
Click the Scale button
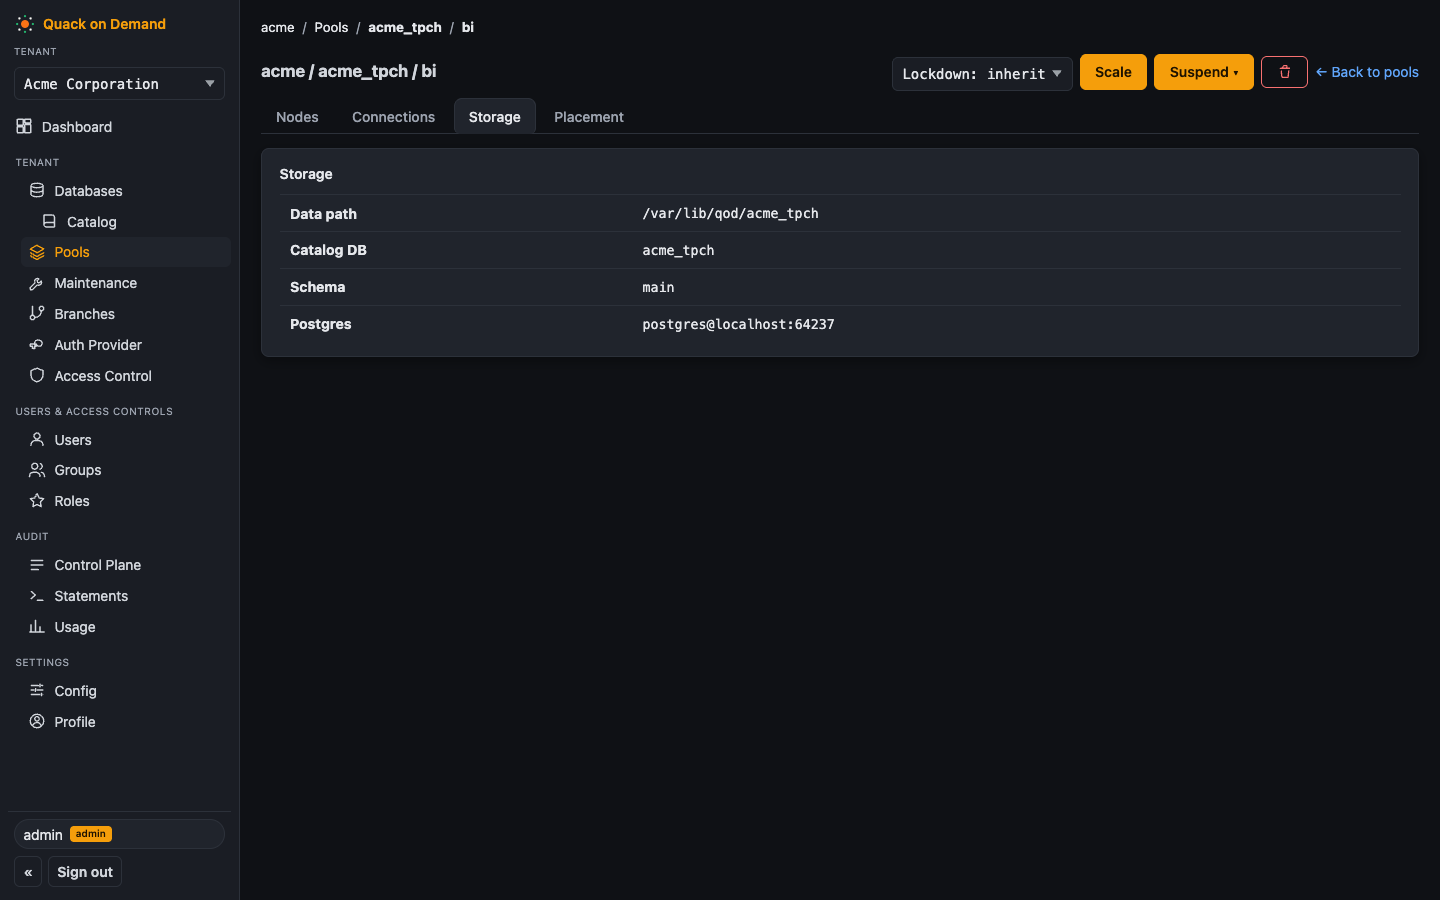click(1113, 72)
